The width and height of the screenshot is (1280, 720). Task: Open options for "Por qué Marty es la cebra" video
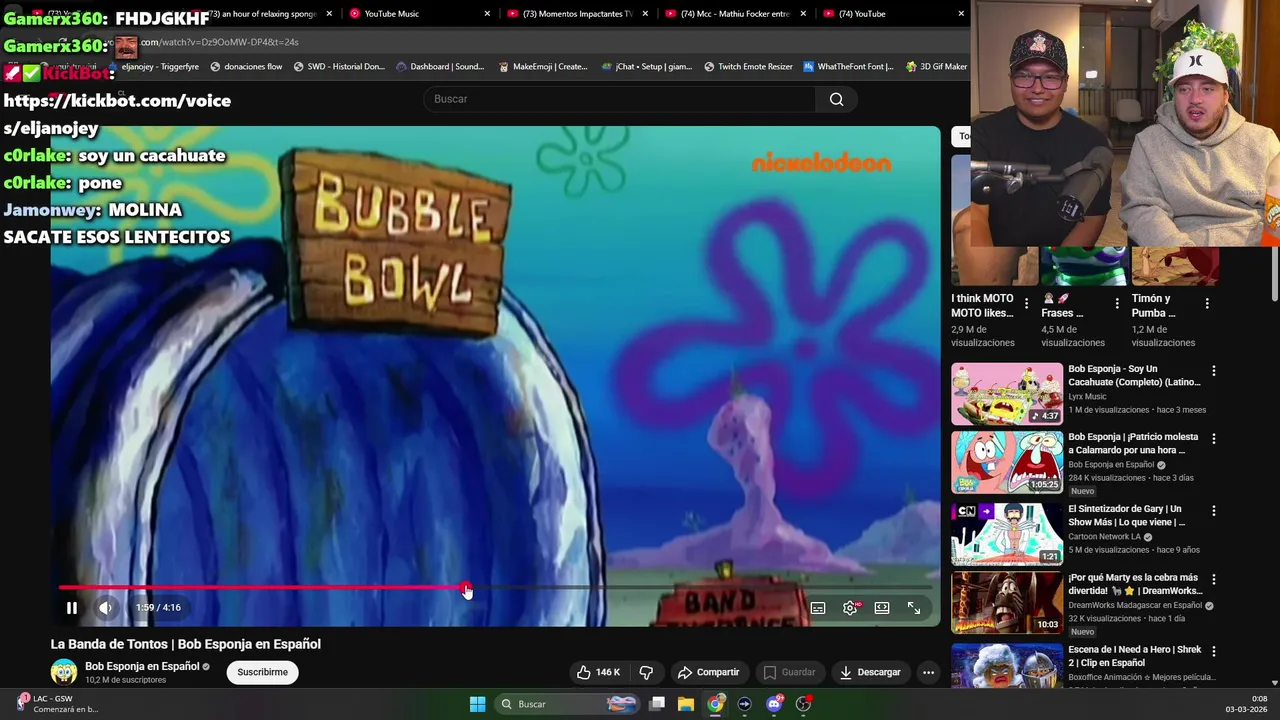[1214, 579]
